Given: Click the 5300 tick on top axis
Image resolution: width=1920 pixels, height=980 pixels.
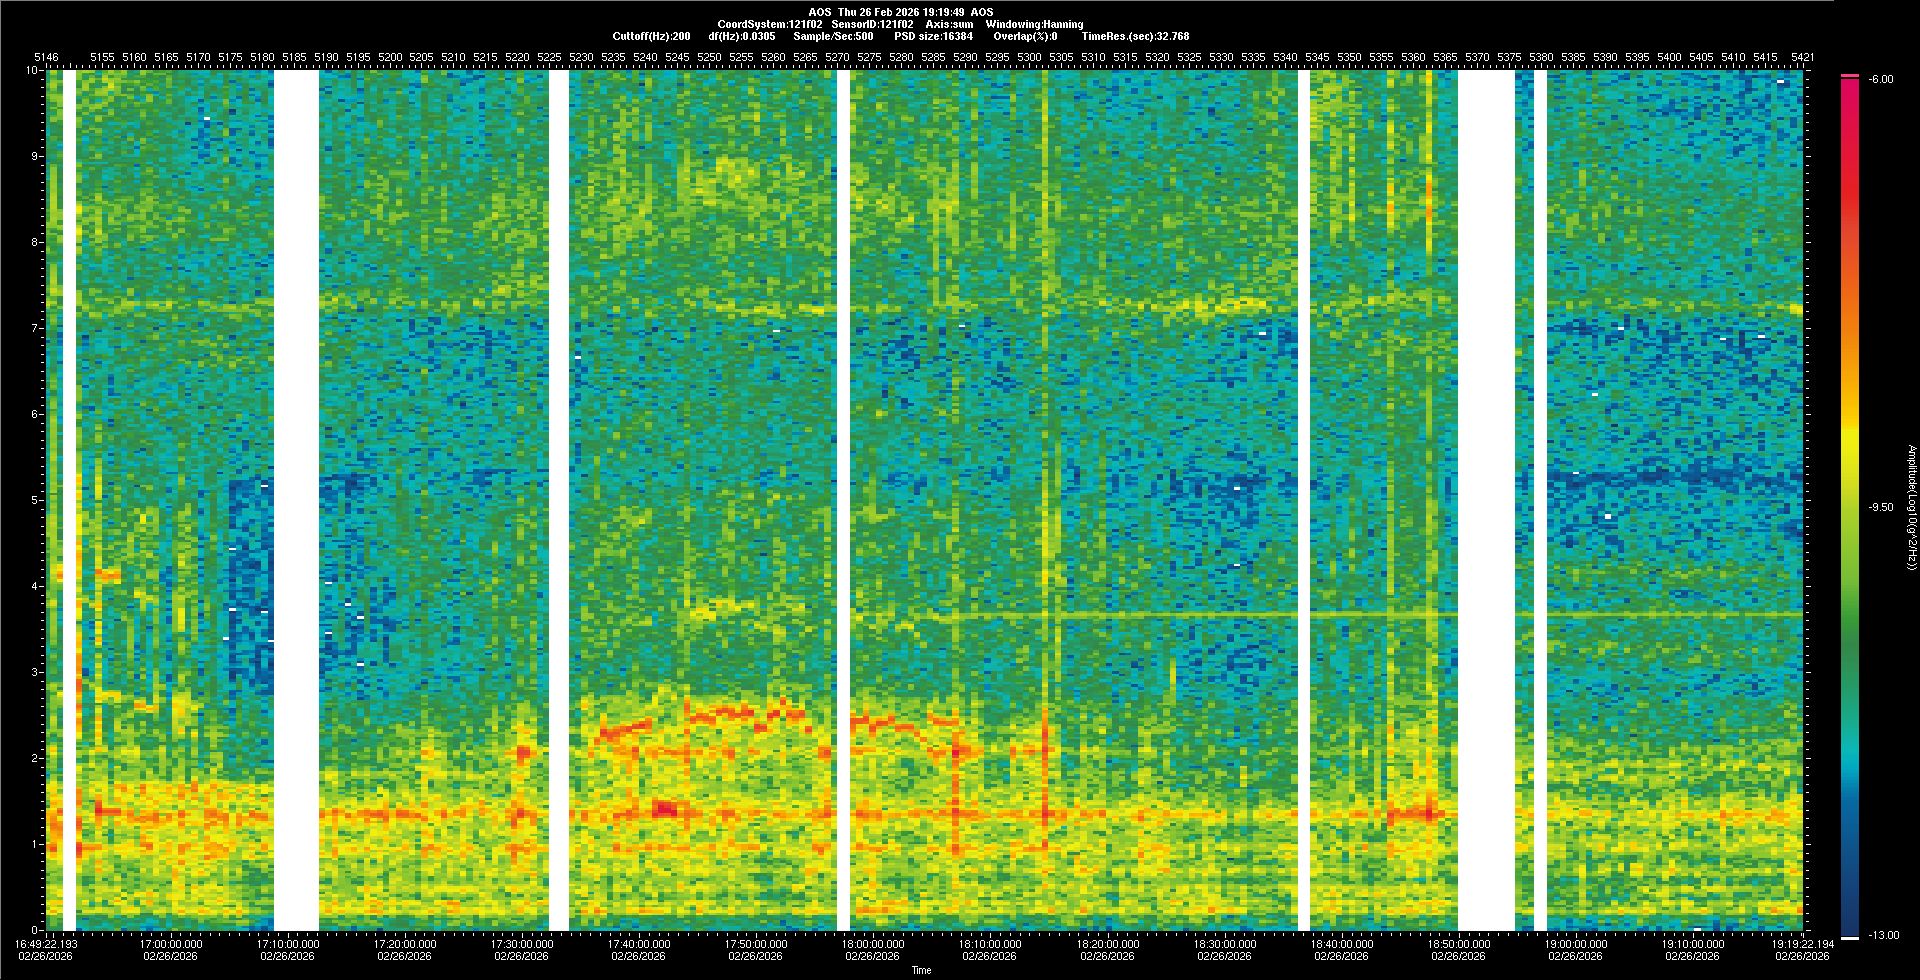Looking at the screenshot, I should point(1029,57).
